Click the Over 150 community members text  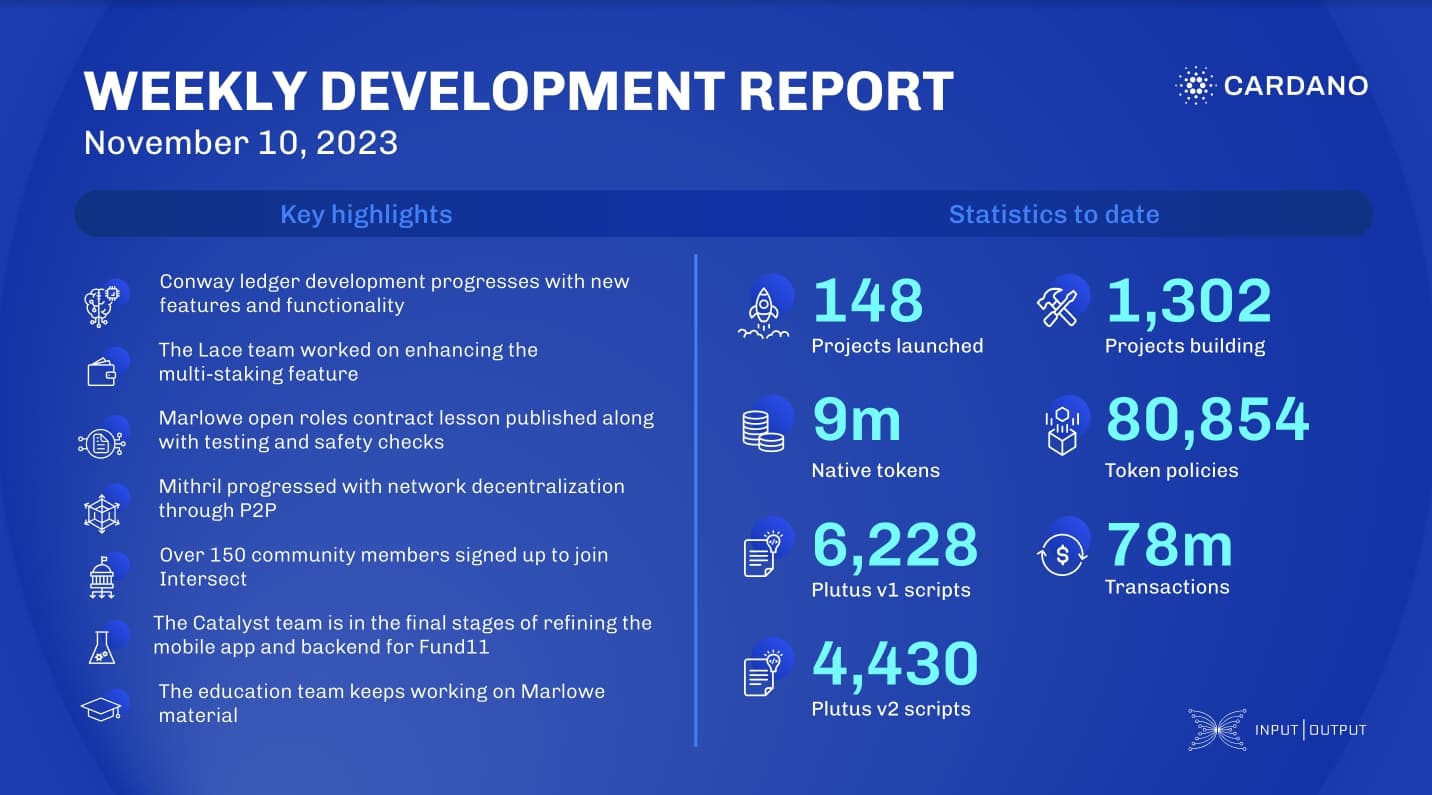click(x=384, y=566)
